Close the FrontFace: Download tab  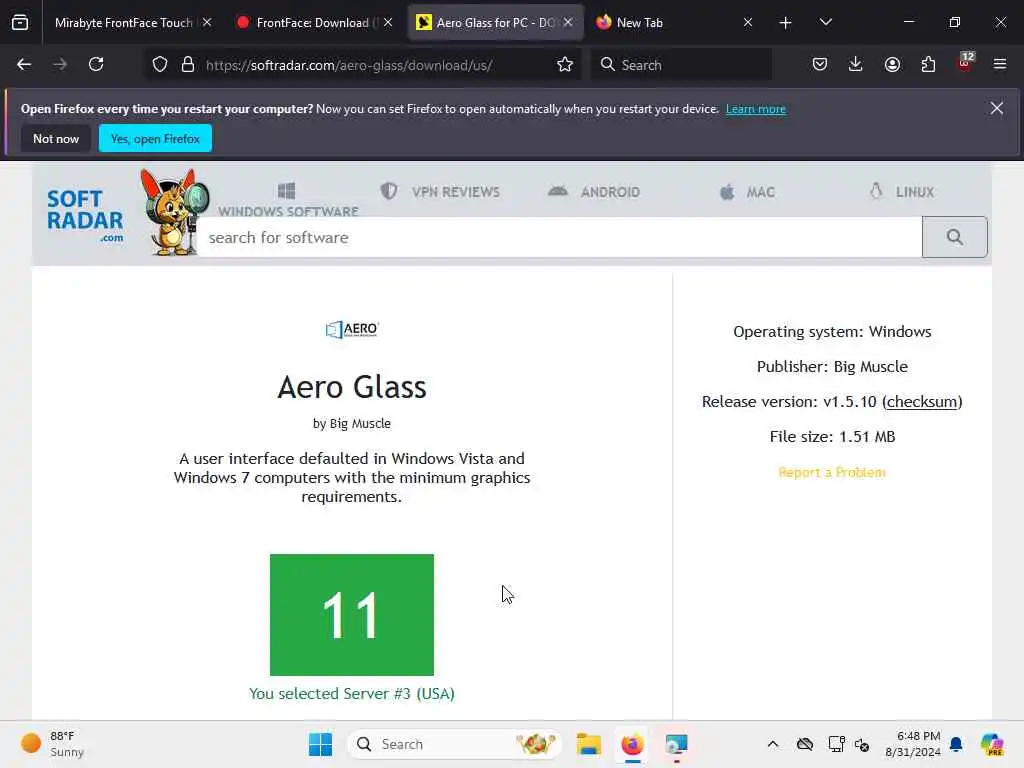pos(388,22)
